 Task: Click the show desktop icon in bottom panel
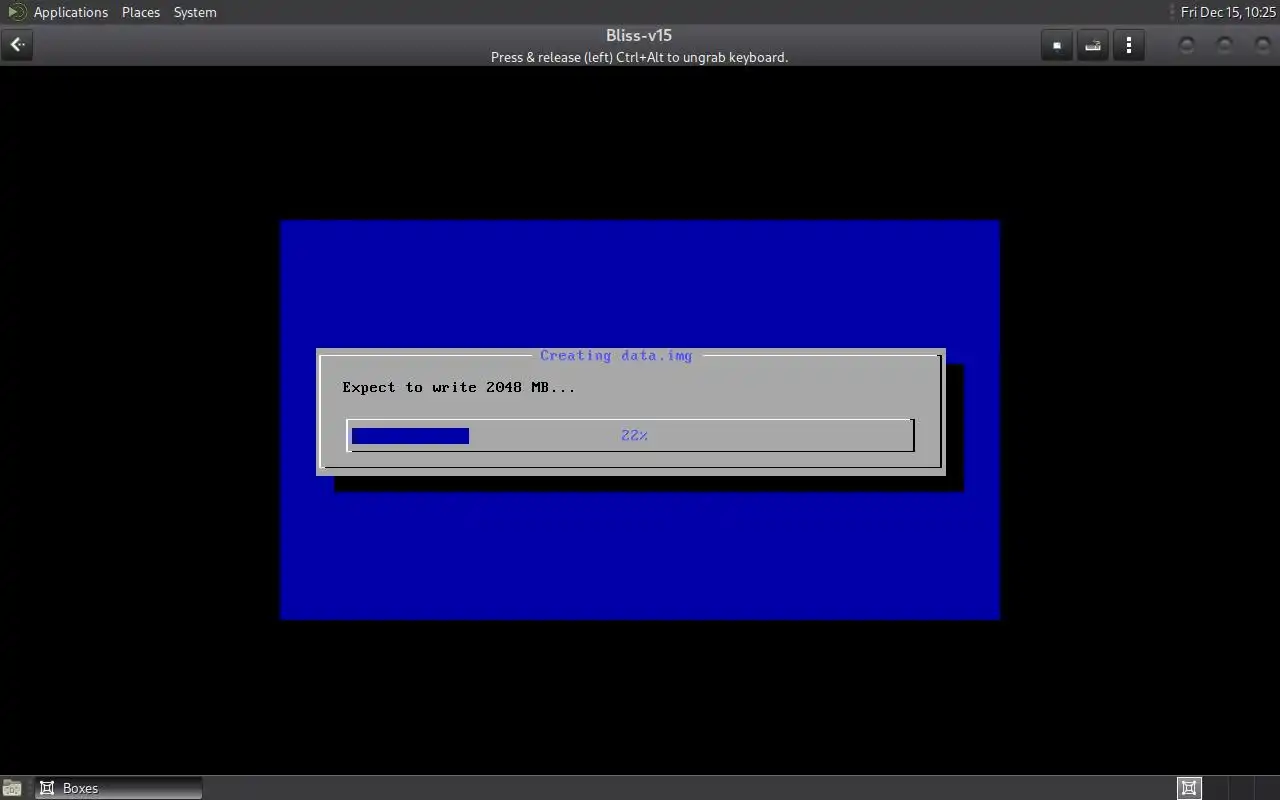[11, 788]
